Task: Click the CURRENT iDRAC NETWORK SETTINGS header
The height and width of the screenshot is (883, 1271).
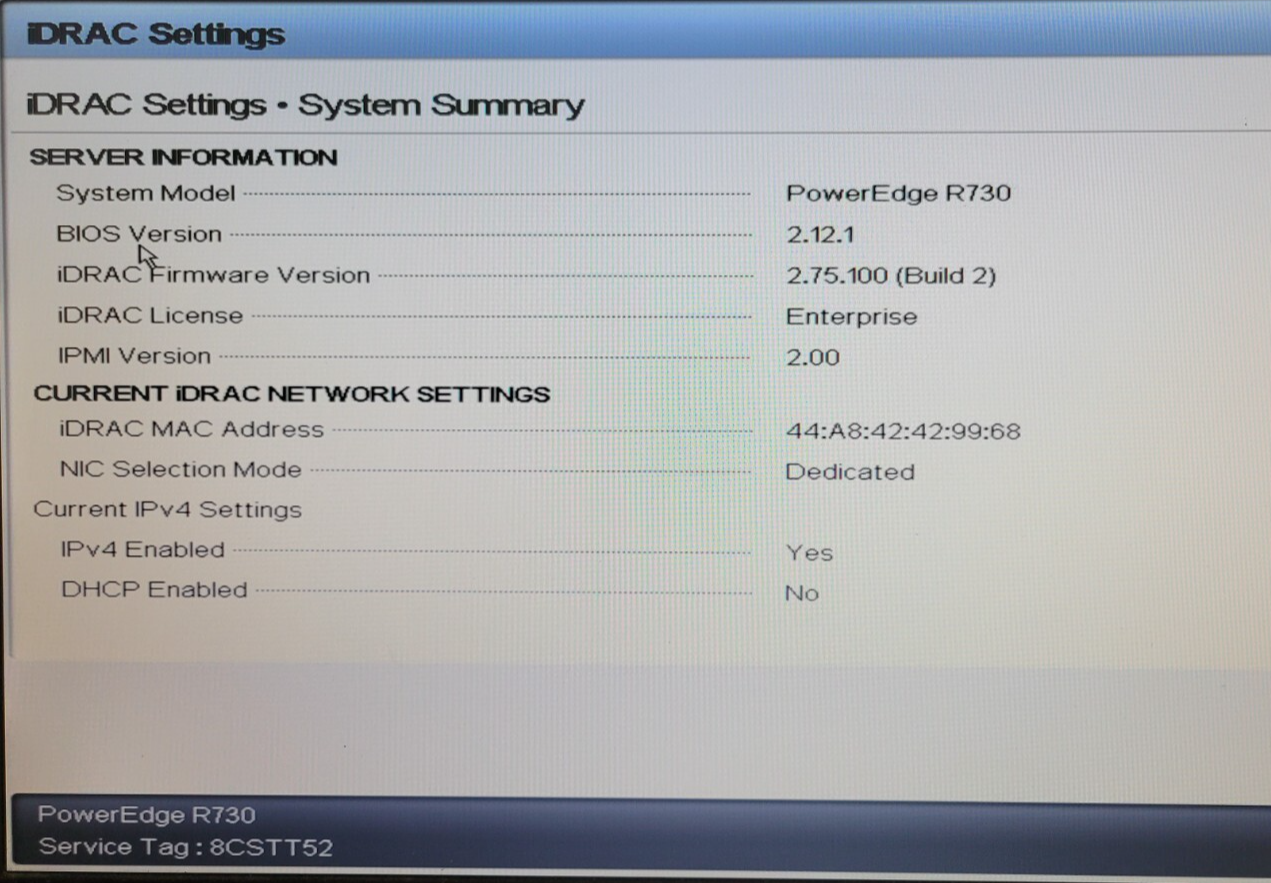Action: coord(292,394)
